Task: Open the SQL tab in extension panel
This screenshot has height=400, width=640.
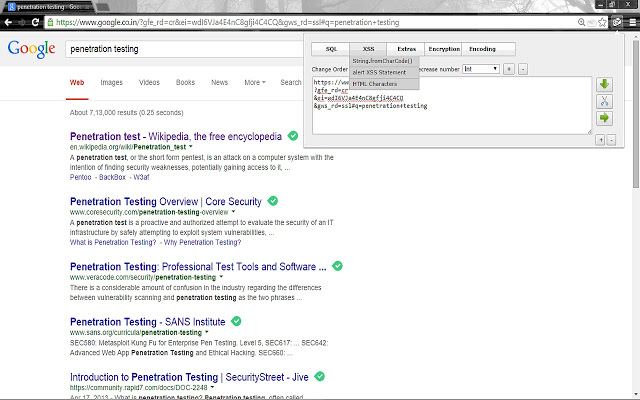Action: click(x=331, y=49)
